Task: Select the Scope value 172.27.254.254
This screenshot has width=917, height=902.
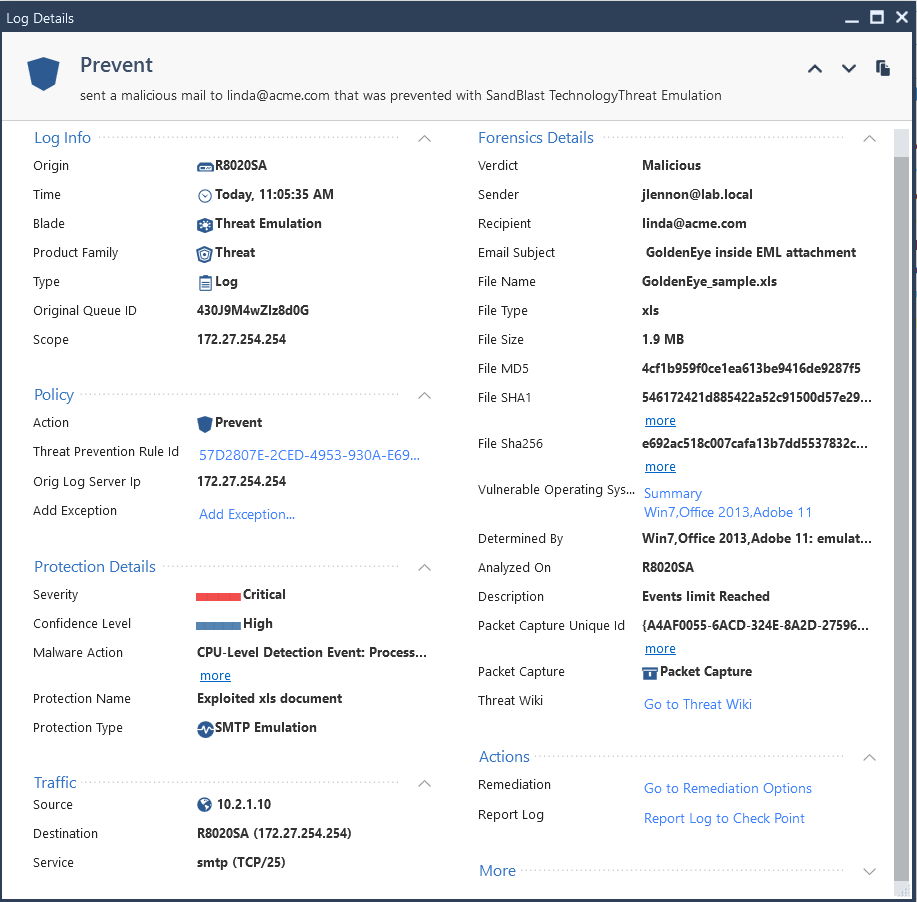Action: coord(242,340)
